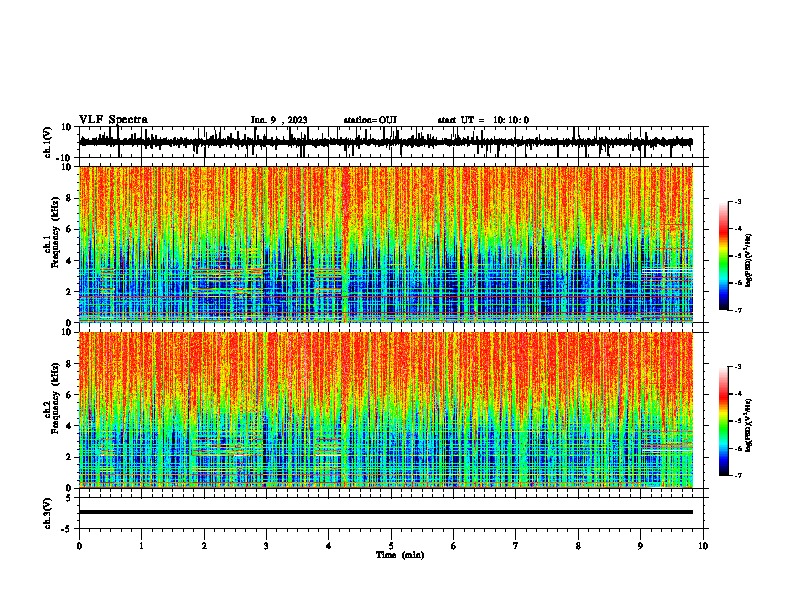Click the '-3' tick on ch.1 color bar
Image resolution: width=792 pixels, height=612 pixels.
click(x=737, y=202)
